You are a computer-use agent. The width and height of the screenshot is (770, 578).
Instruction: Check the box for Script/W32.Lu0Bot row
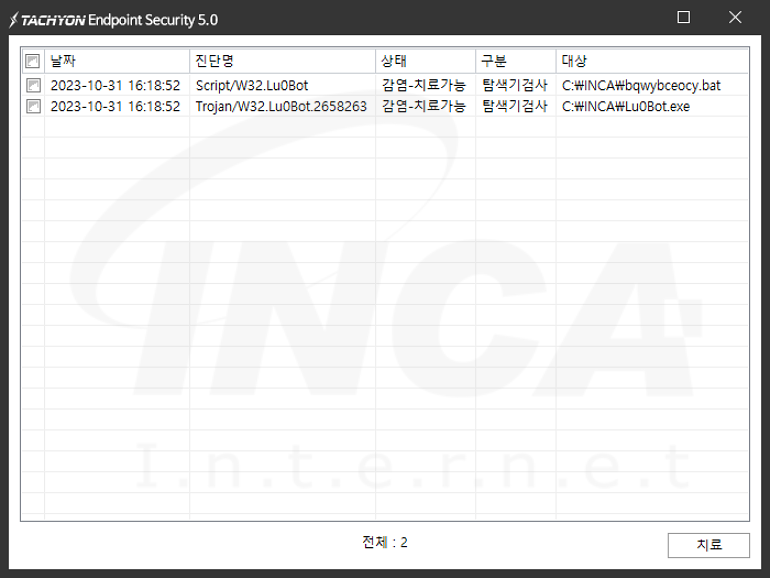click(33, 85)
